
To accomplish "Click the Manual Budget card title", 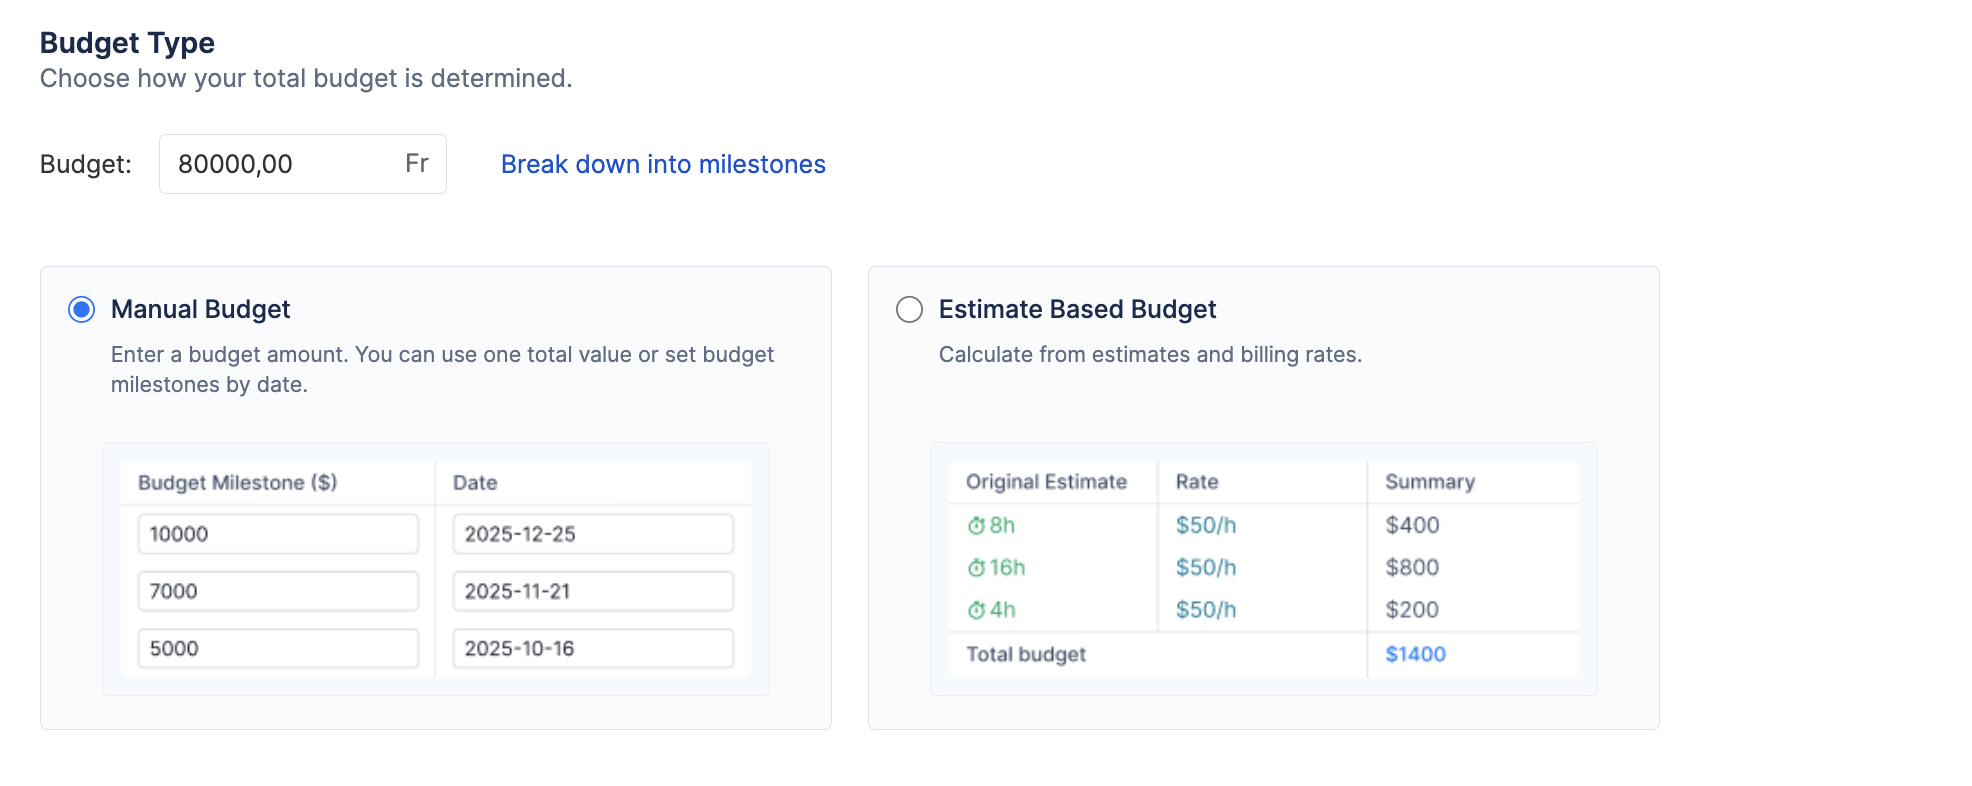I will 200,310.
